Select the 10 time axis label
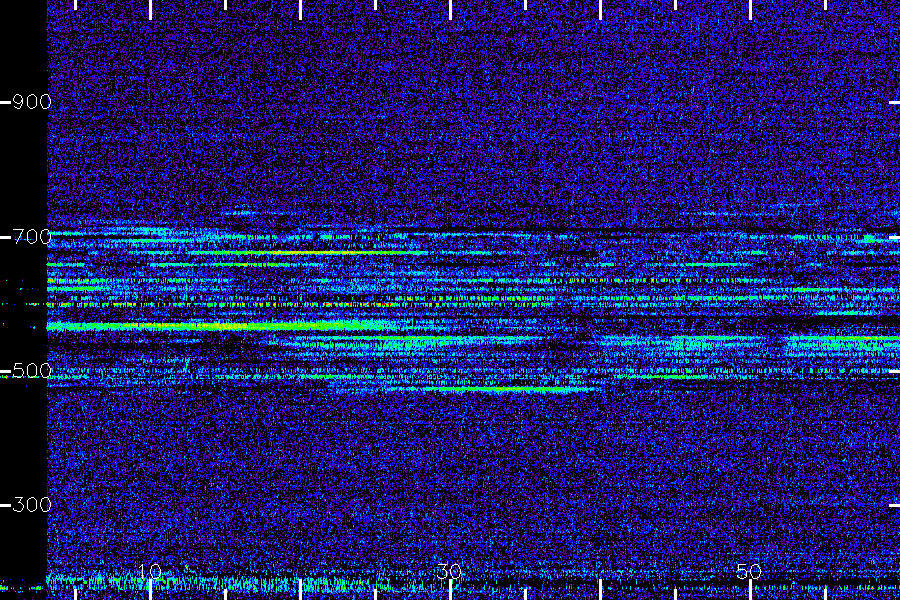Viewport: 900px width, 600px height. [x=150, y=571]
